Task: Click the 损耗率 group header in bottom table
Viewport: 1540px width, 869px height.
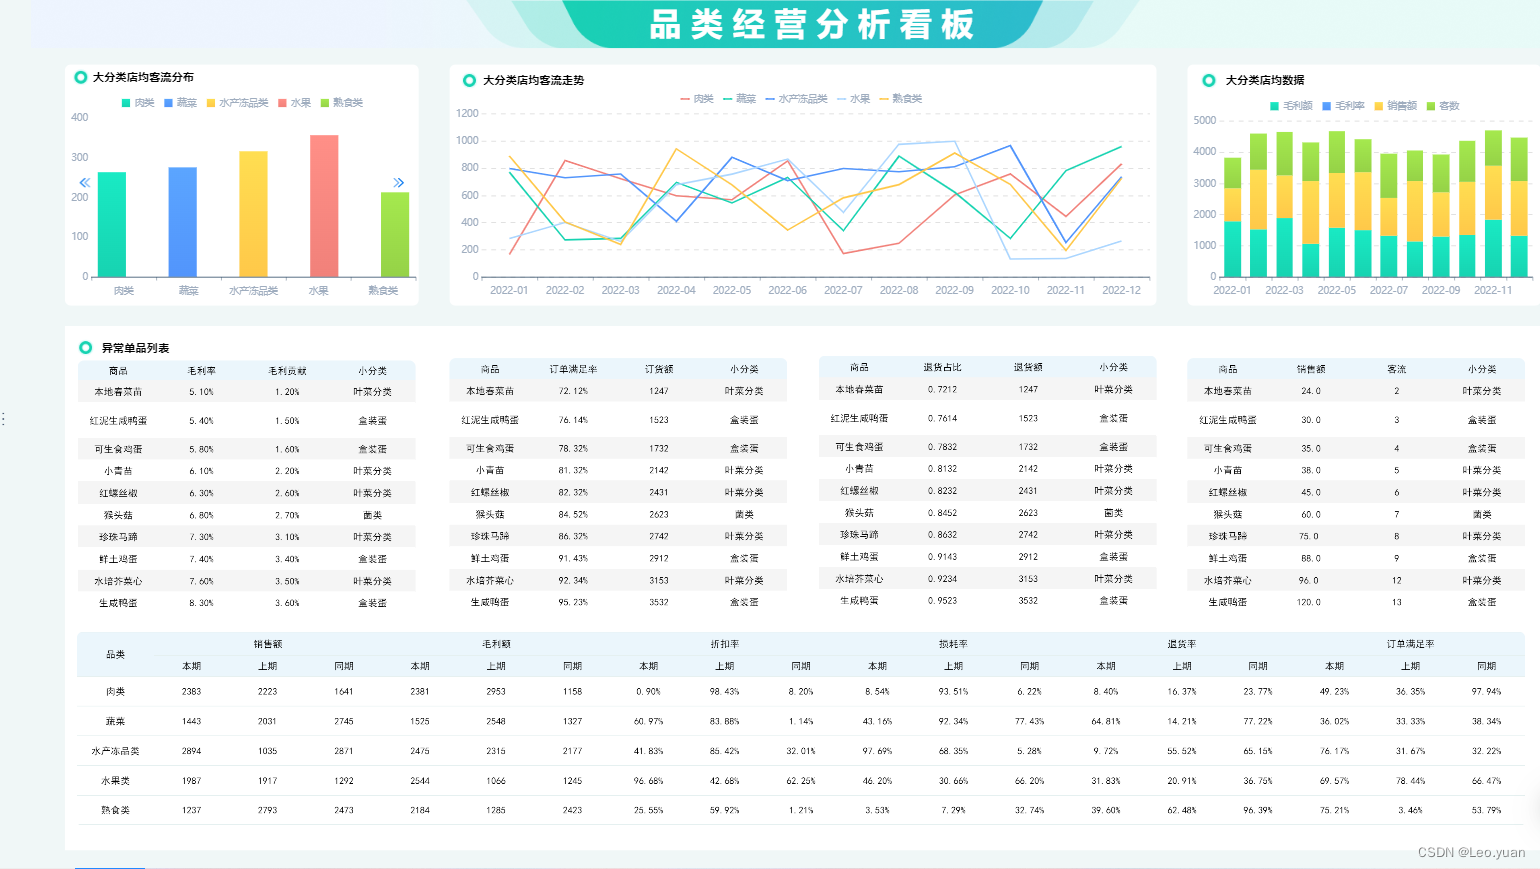Action: [953, 644]
